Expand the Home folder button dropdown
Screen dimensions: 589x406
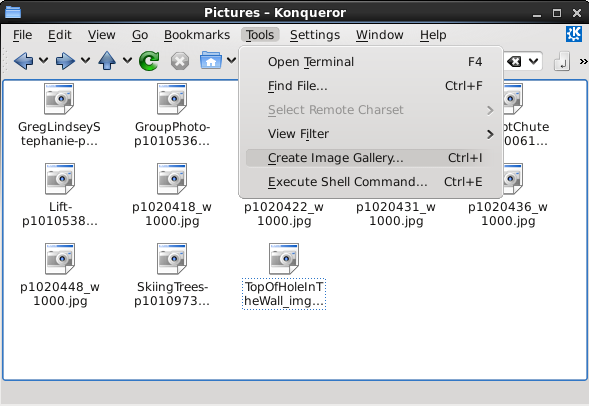coord(231,60)
